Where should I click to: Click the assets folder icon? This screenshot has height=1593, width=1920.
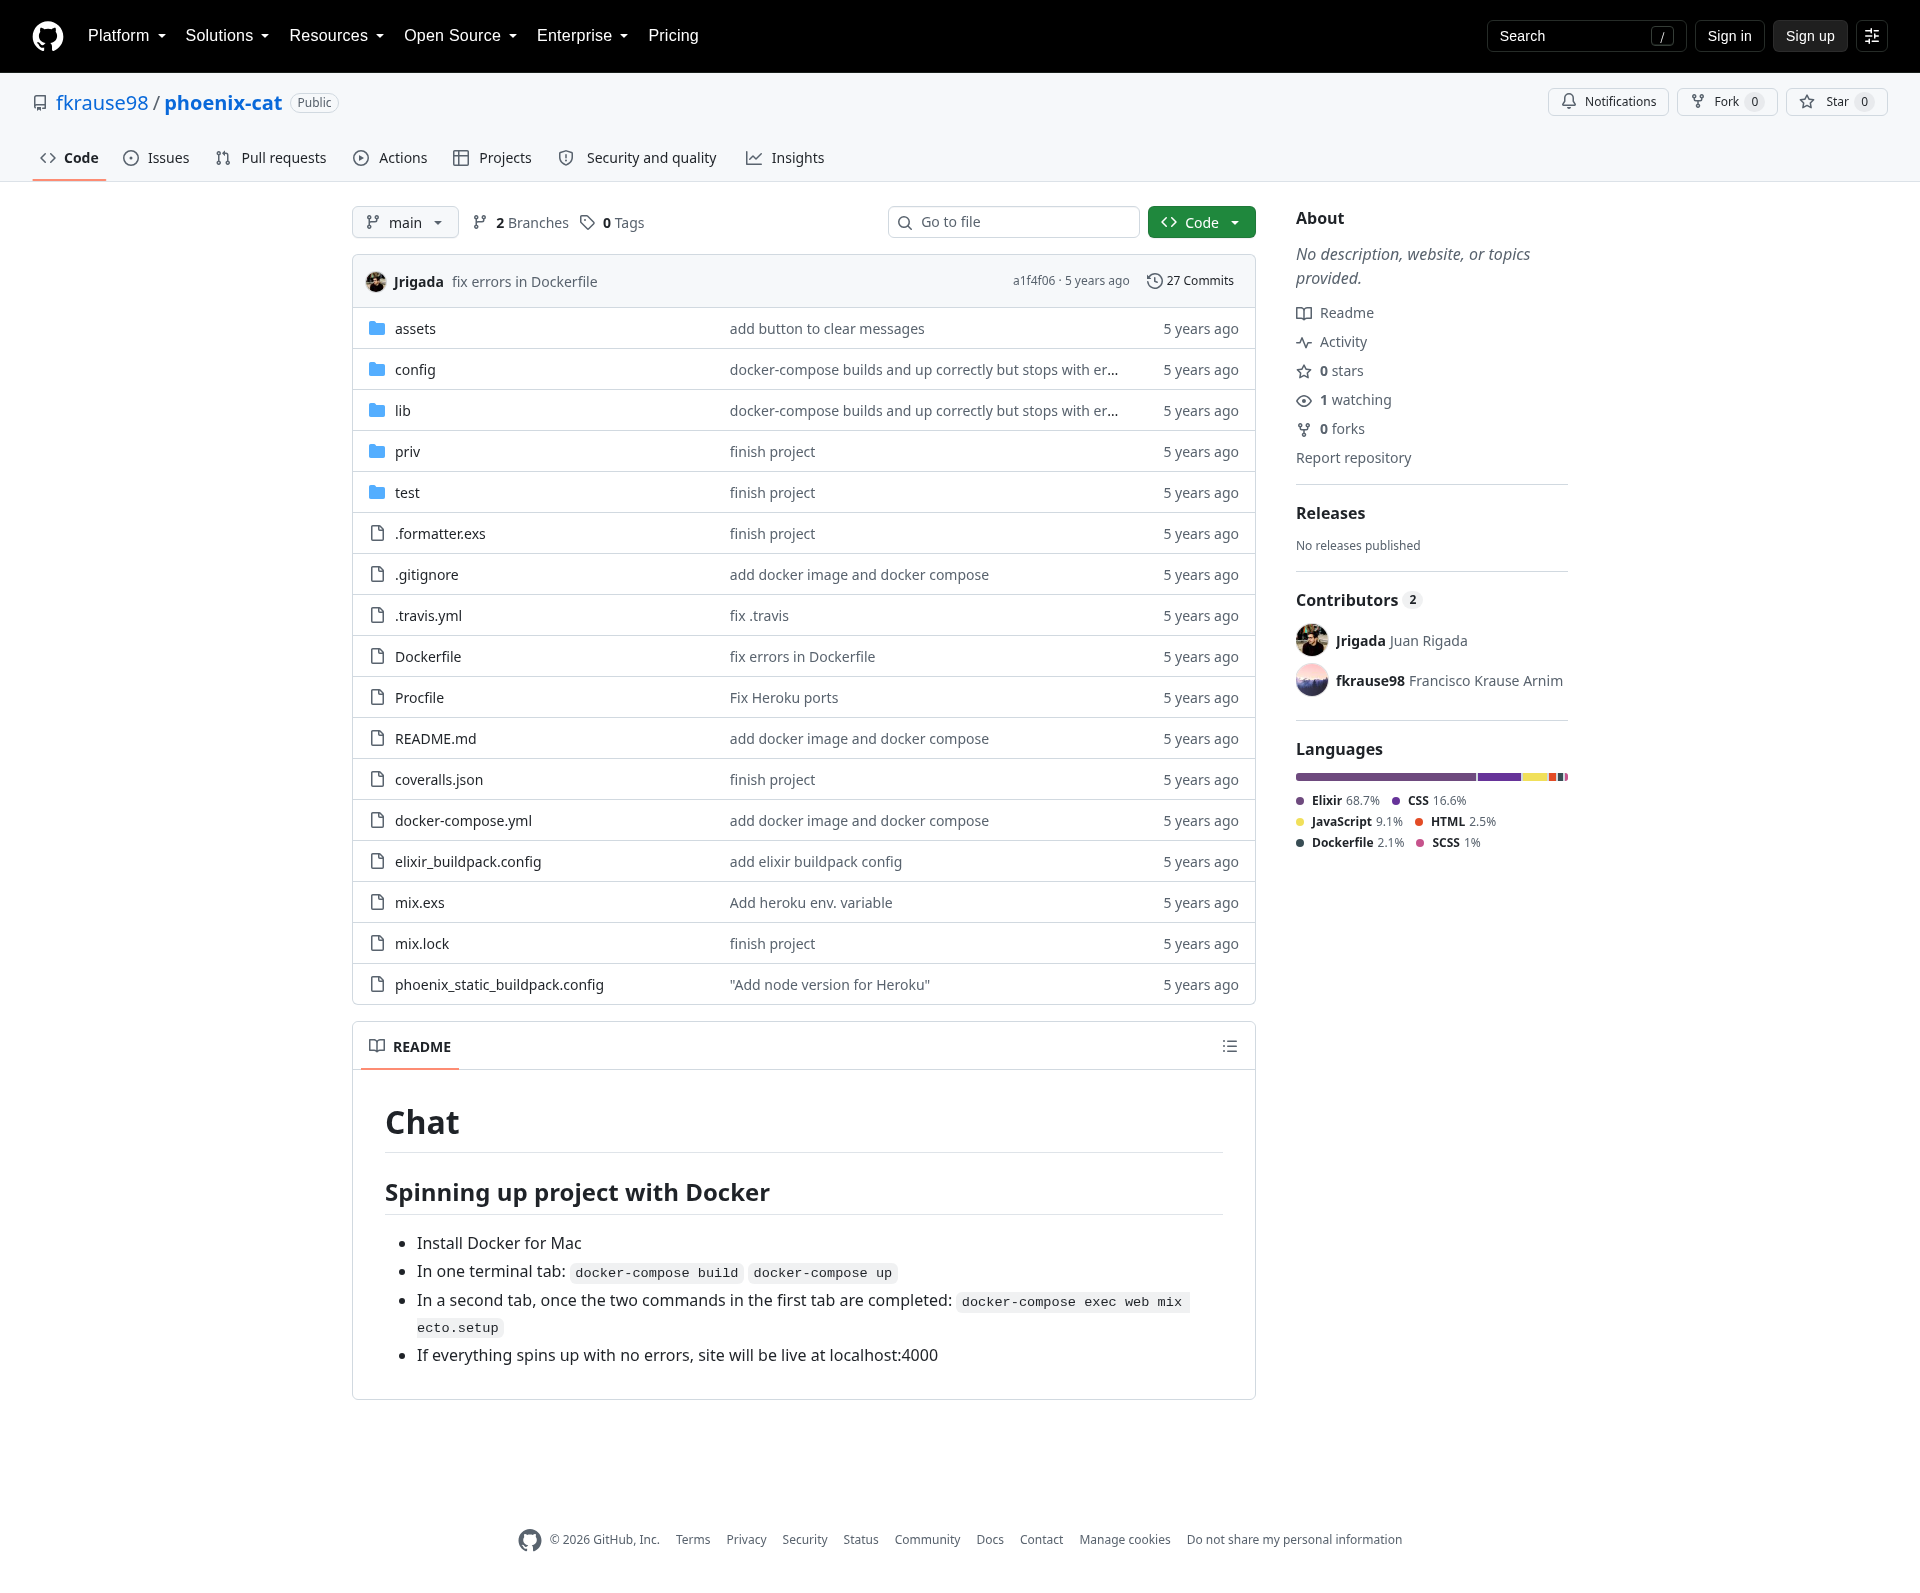click(x=377, y=328)
